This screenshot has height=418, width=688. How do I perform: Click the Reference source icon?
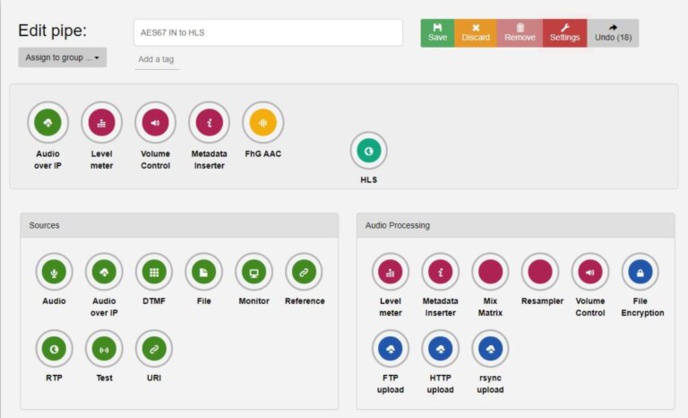pos(304,271)
